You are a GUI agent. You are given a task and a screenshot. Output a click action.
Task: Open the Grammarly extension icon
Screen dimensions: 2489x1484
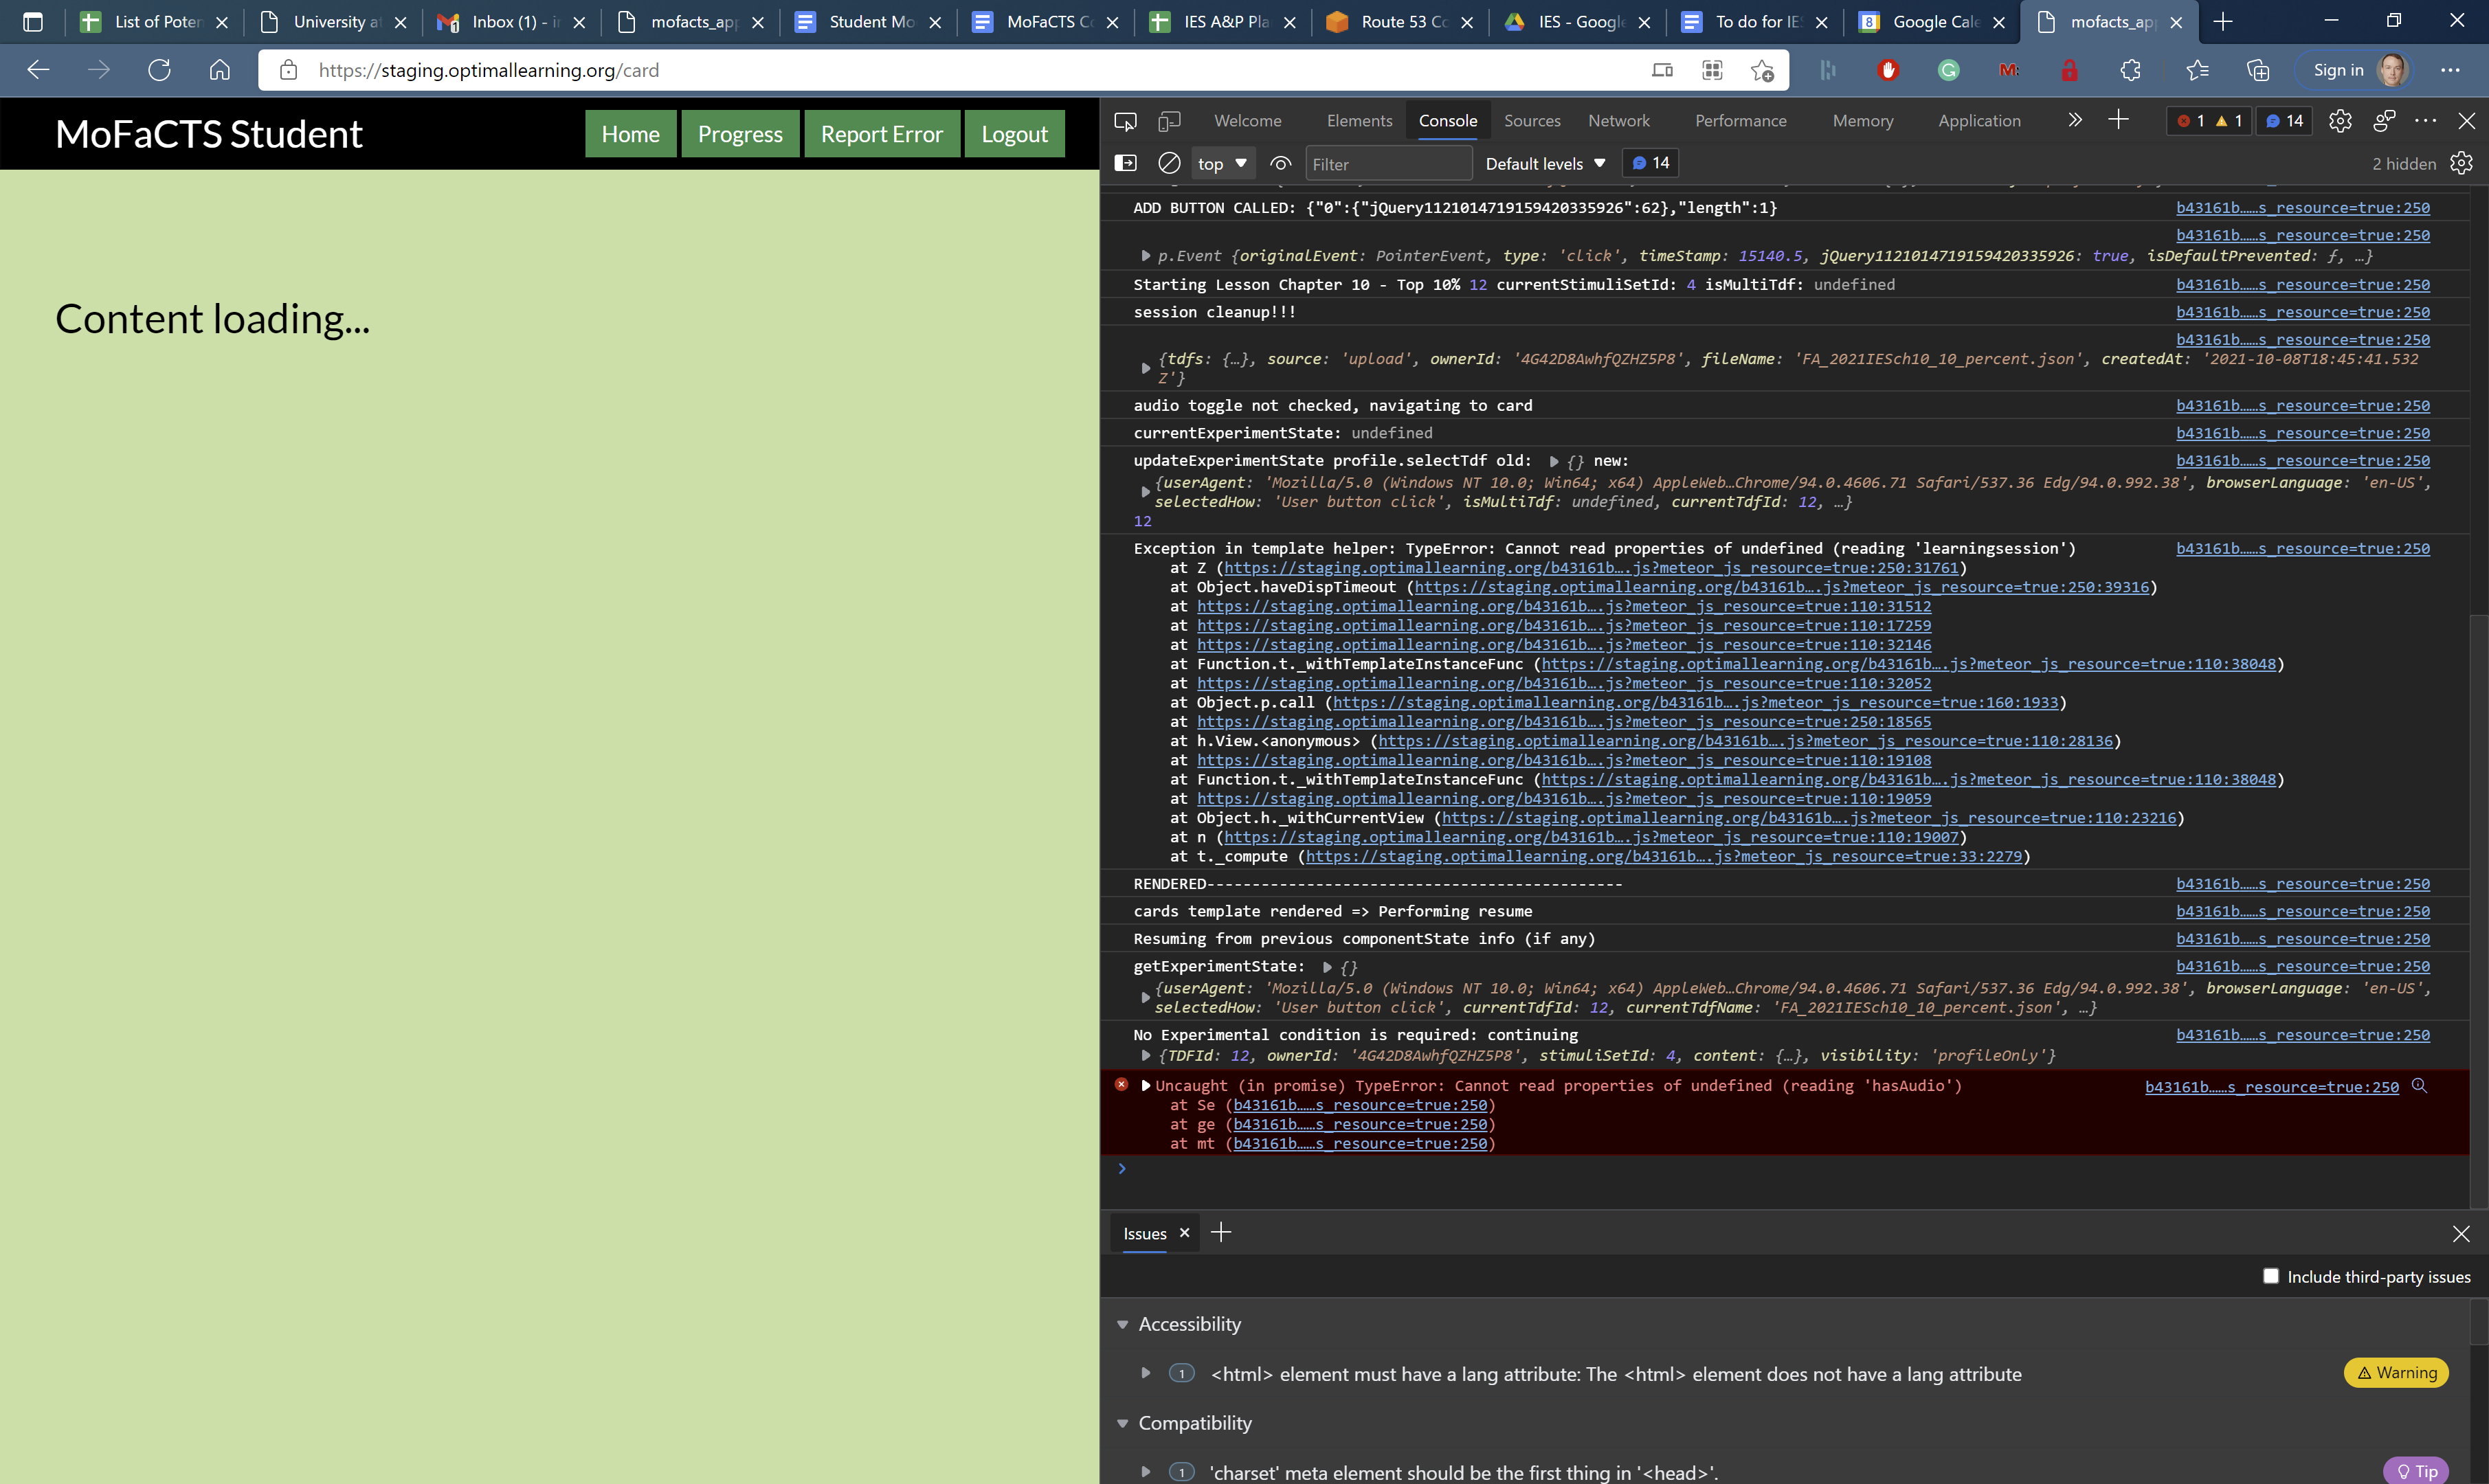pyautogui.click(x=1947, y=70)
